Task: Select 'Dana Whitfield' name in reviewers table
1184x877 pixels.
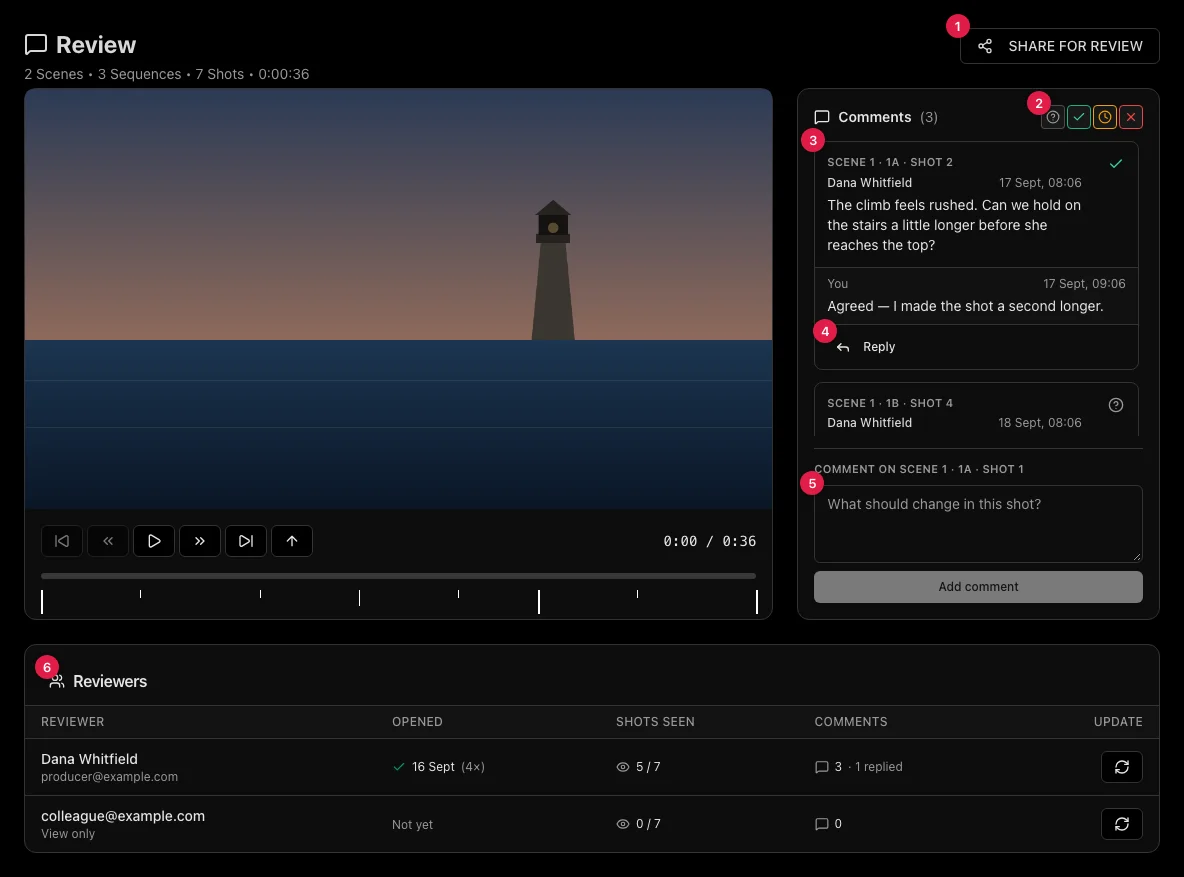Action: coord(89,758)
